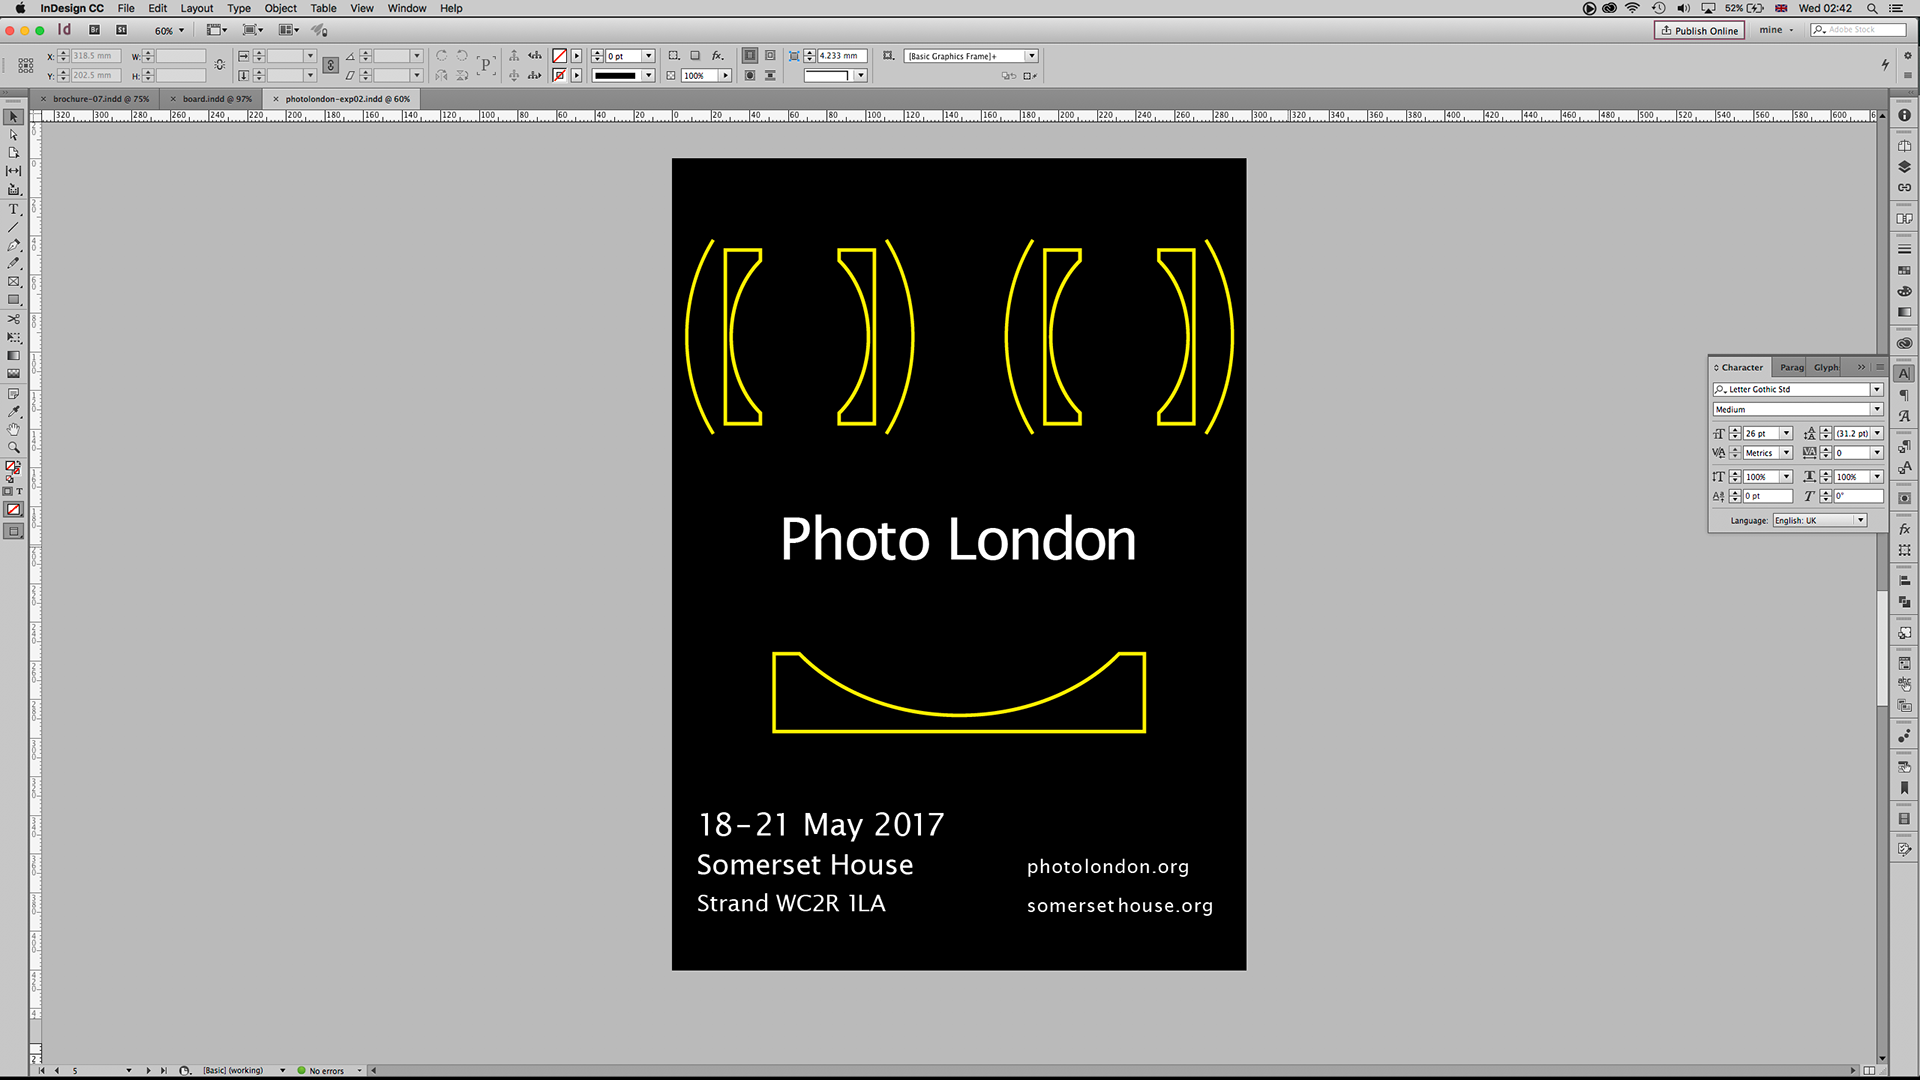Screen dimensions: 1920x1080
Task: Select the Pen tool
Action: 13,245
